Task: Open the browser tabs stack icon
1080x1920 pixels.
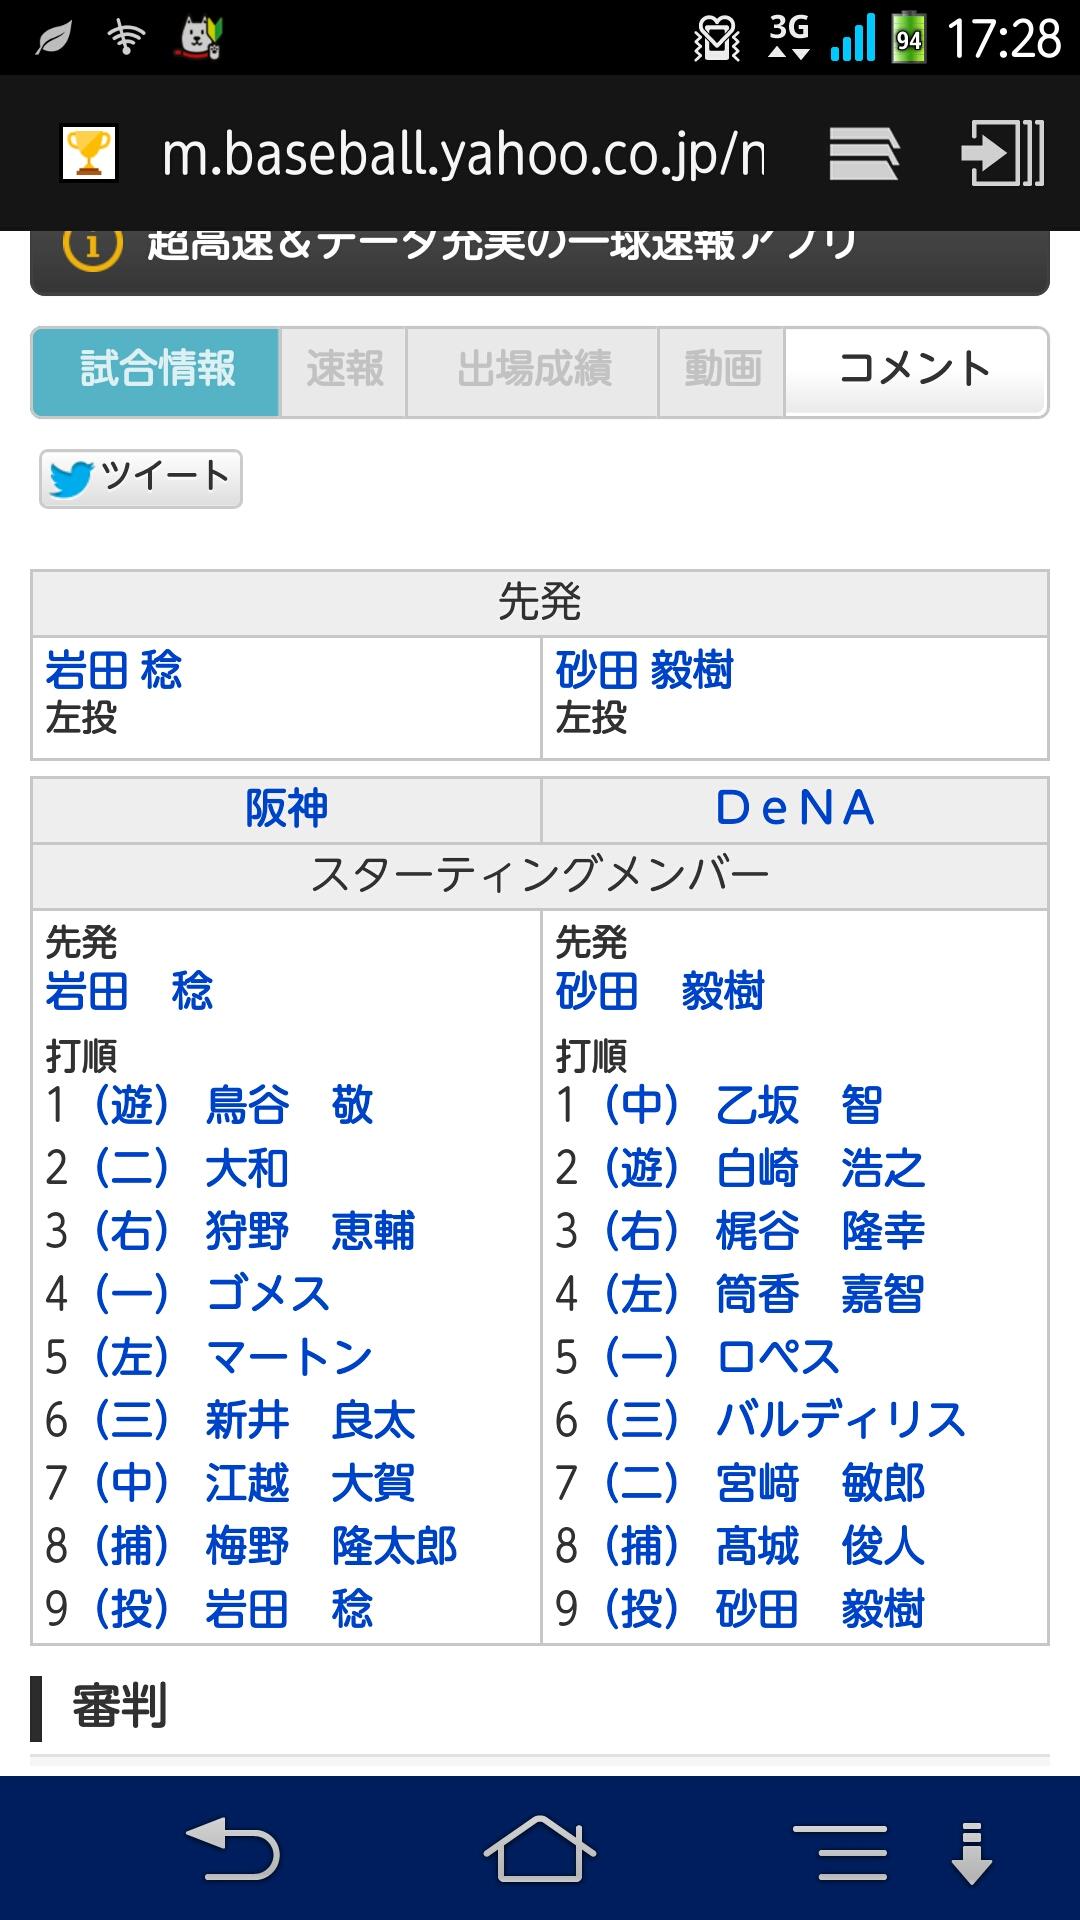Action: coord(865,154)
